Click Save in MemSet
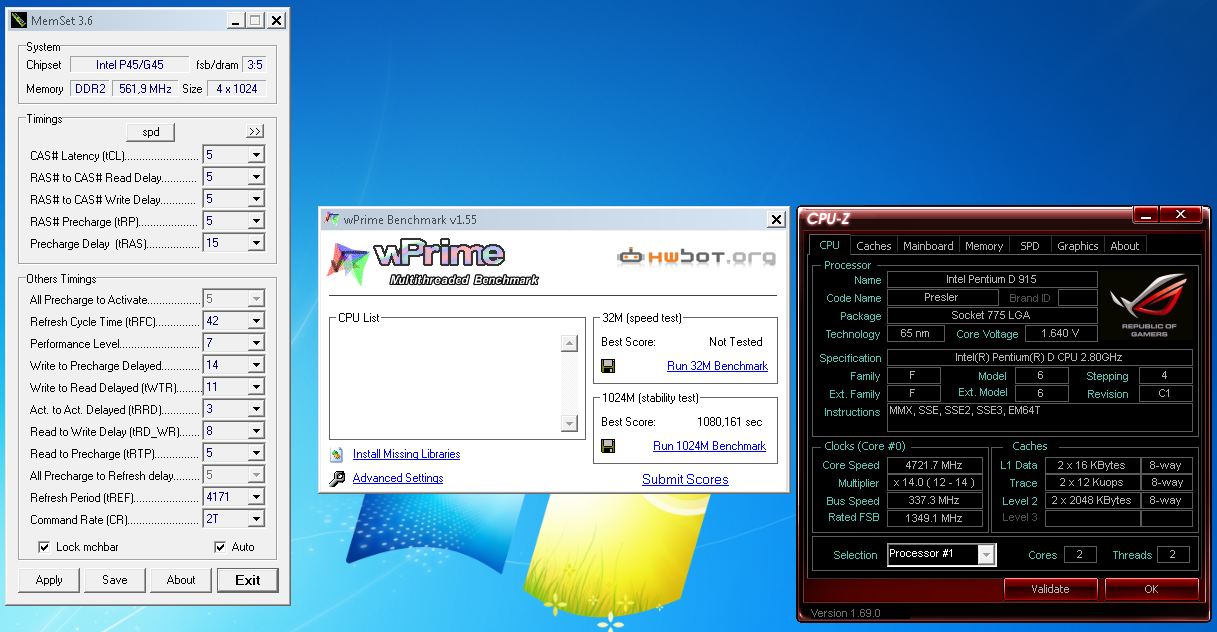Image resolution: width=1217 pixels, height=632 pixels. pyautogui.click(x=115, y=580)
